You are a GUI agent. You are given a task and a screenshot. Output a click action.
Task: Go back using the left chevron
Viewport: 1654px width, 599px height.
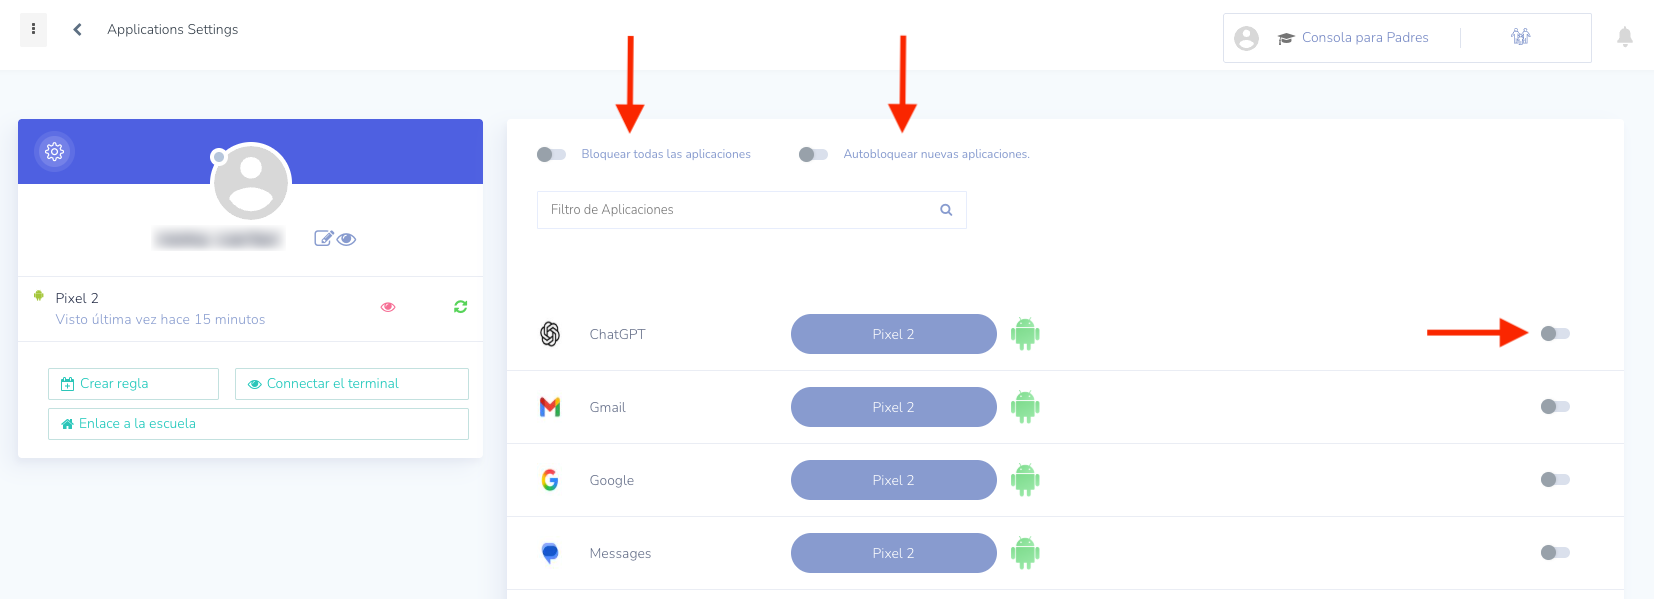click(77, 29)
